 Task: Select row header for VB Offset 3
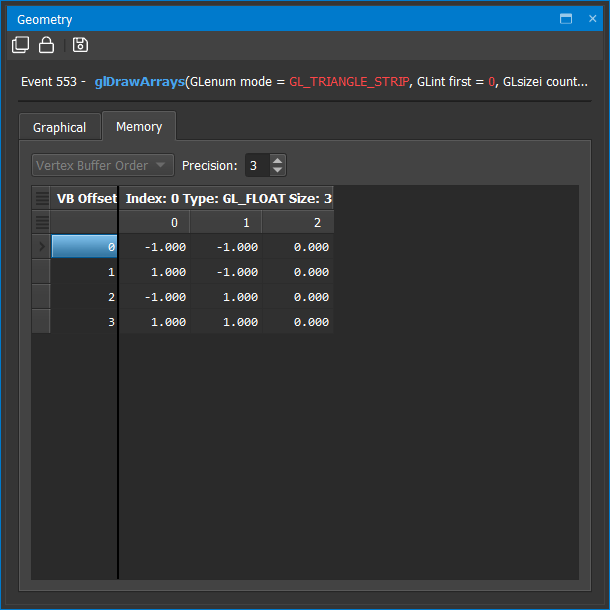point(41,322)
